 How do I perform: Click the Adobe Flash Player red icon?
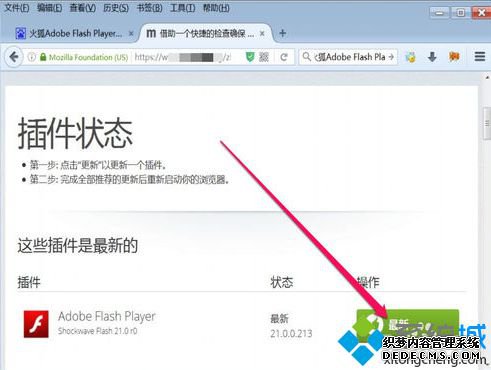(x=36, y=324)
